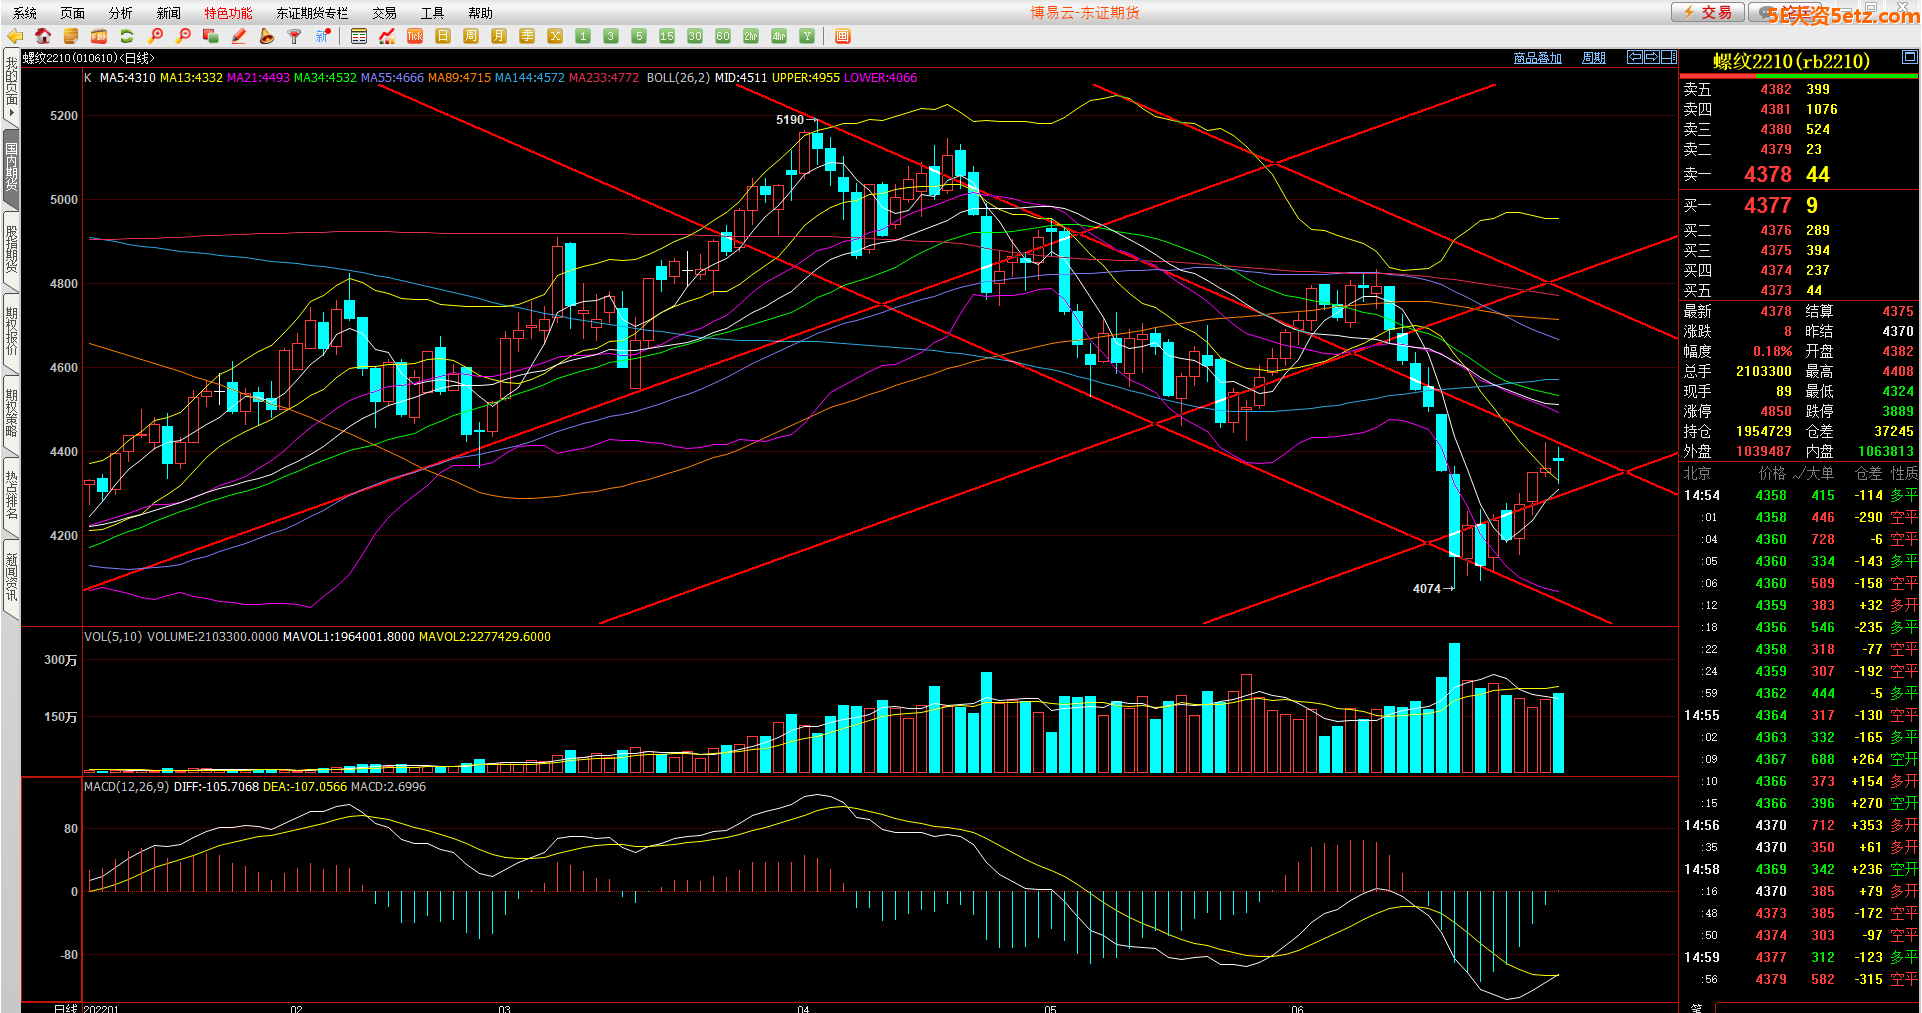Image resolution: width=1922 pixels, height=1013 pixels.
Task: Open the 特色功能 menu
Action: point(228,13)
